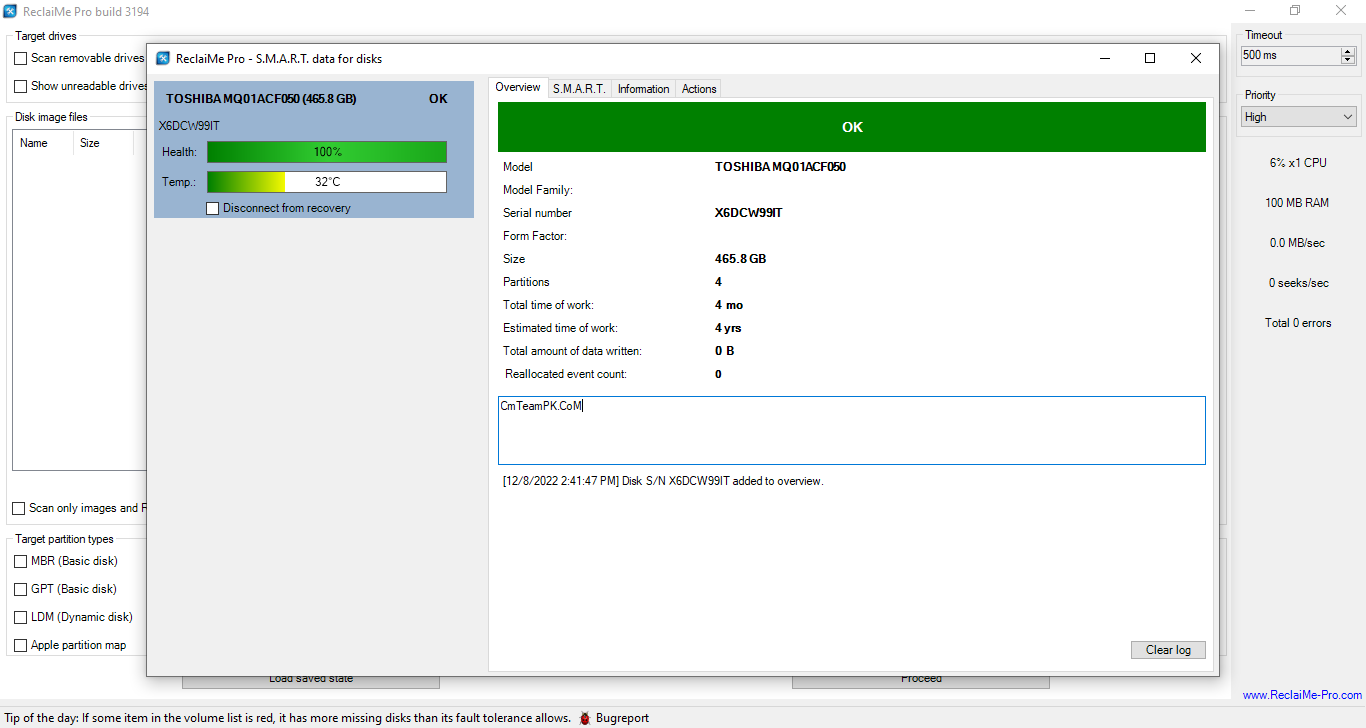Click the ReclaiMe Pro main window title icon
Screen dimensions: 1366x728
point(12,11)
